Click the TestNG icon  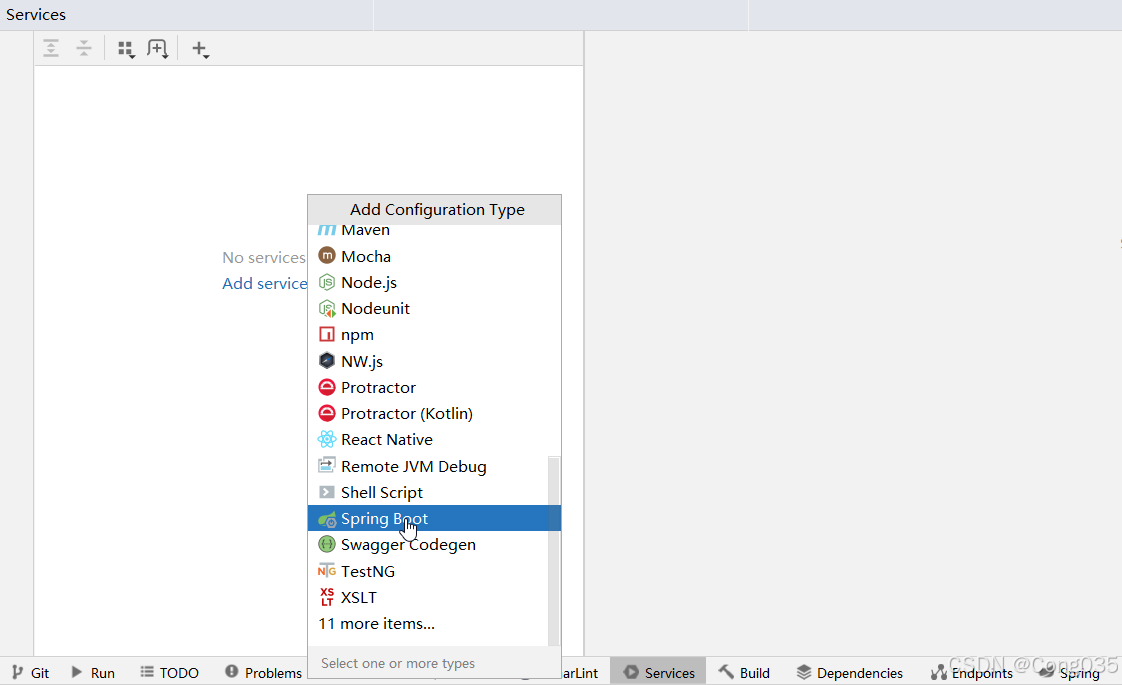[327, 570]
